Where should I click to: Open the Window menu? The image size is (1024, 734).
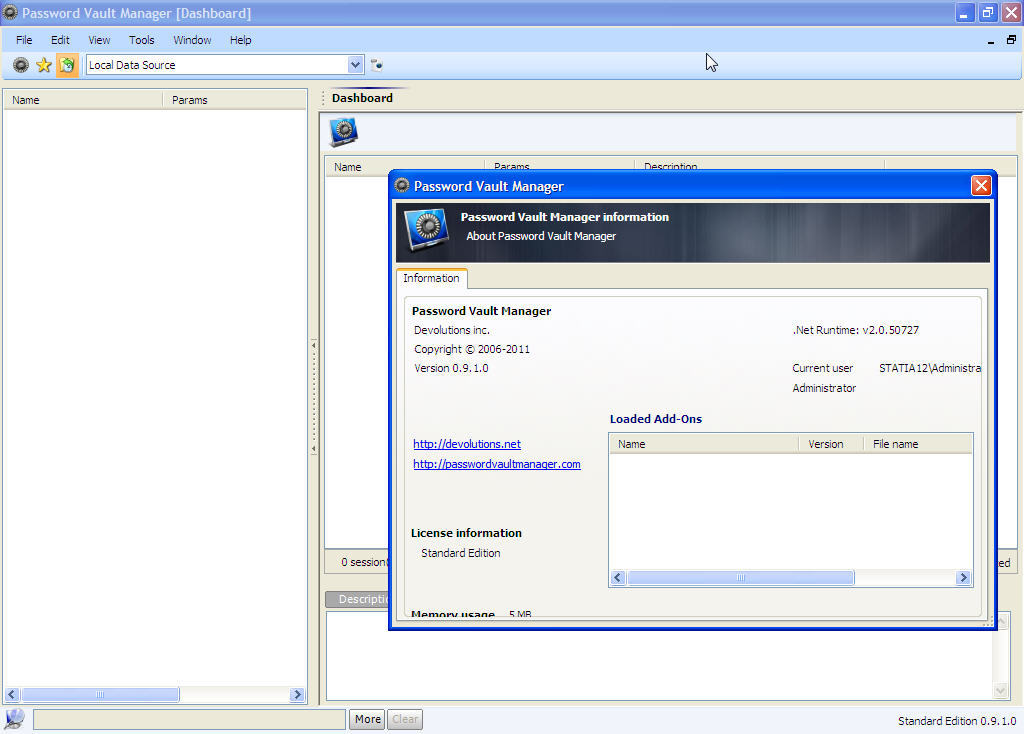192,40
